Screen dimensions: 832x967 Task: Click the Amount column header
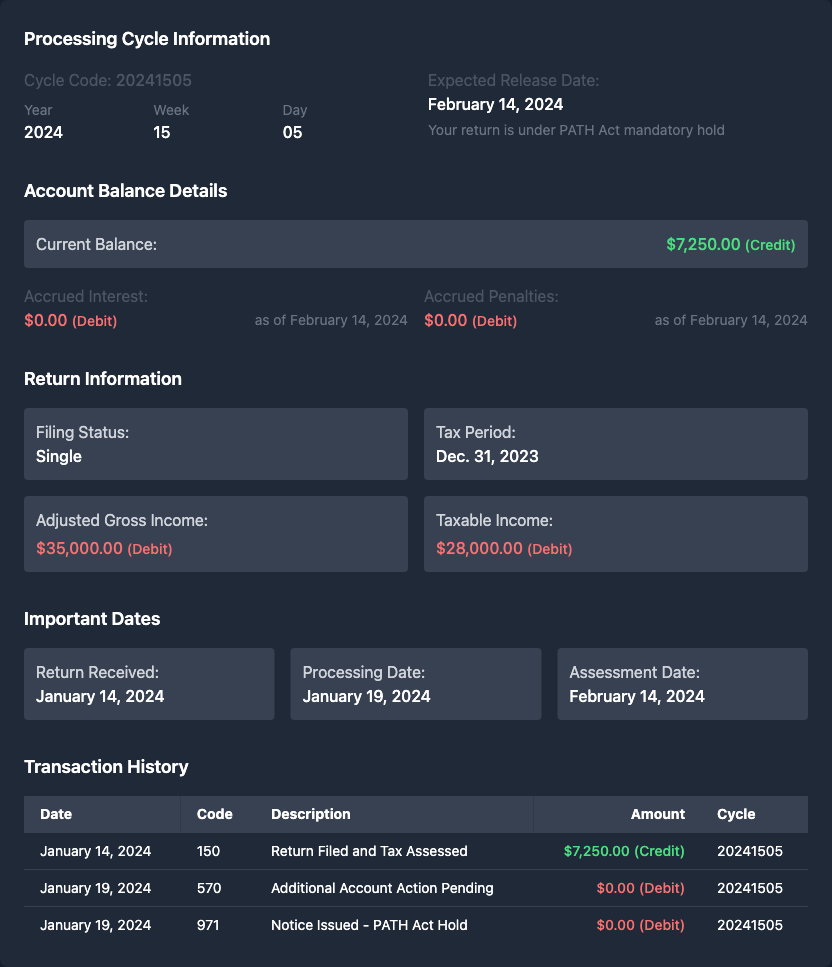tap(657, 814)
